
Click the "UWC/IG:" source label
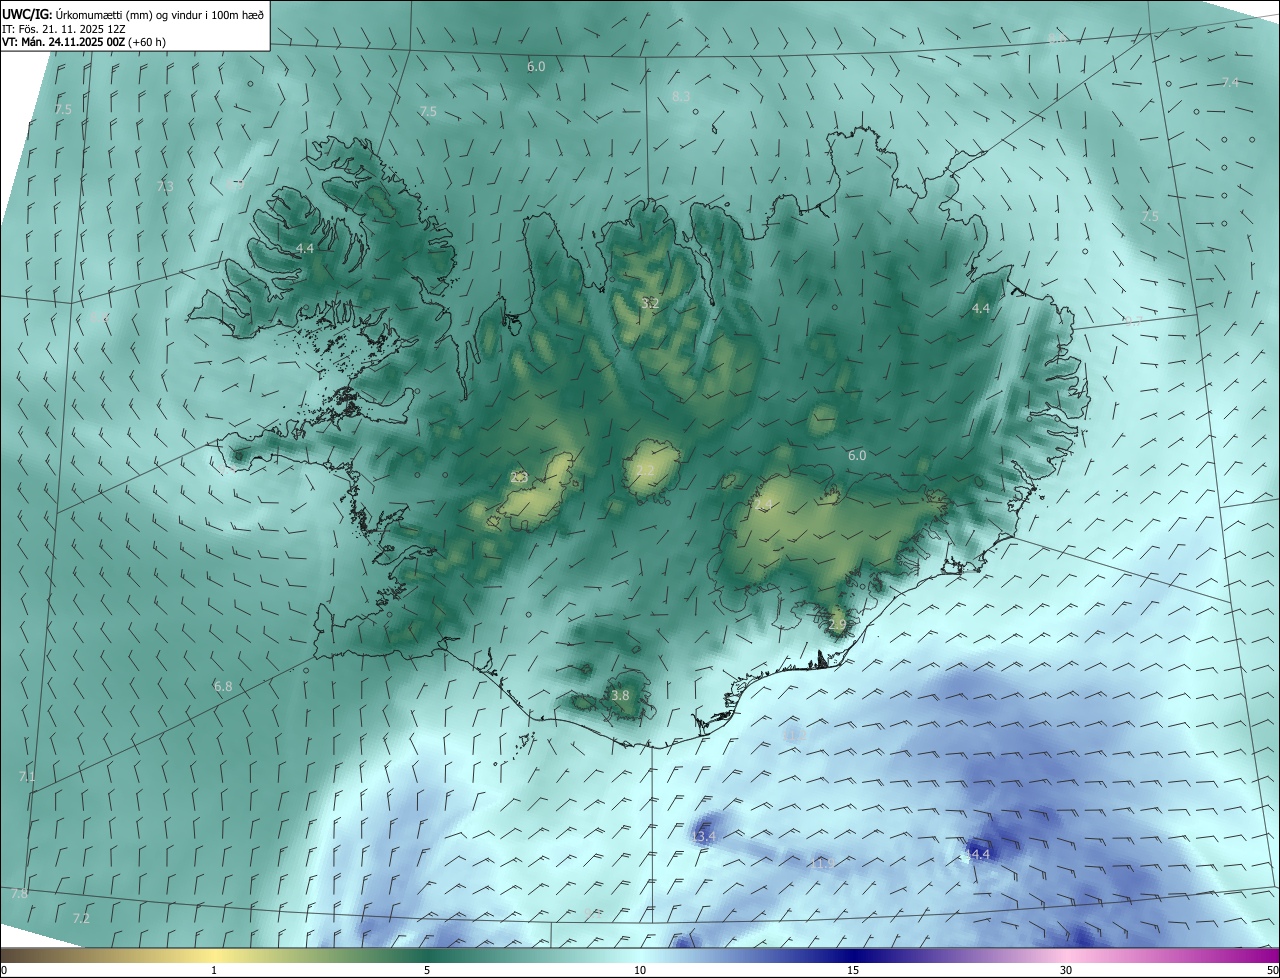[x=27, y=14]
